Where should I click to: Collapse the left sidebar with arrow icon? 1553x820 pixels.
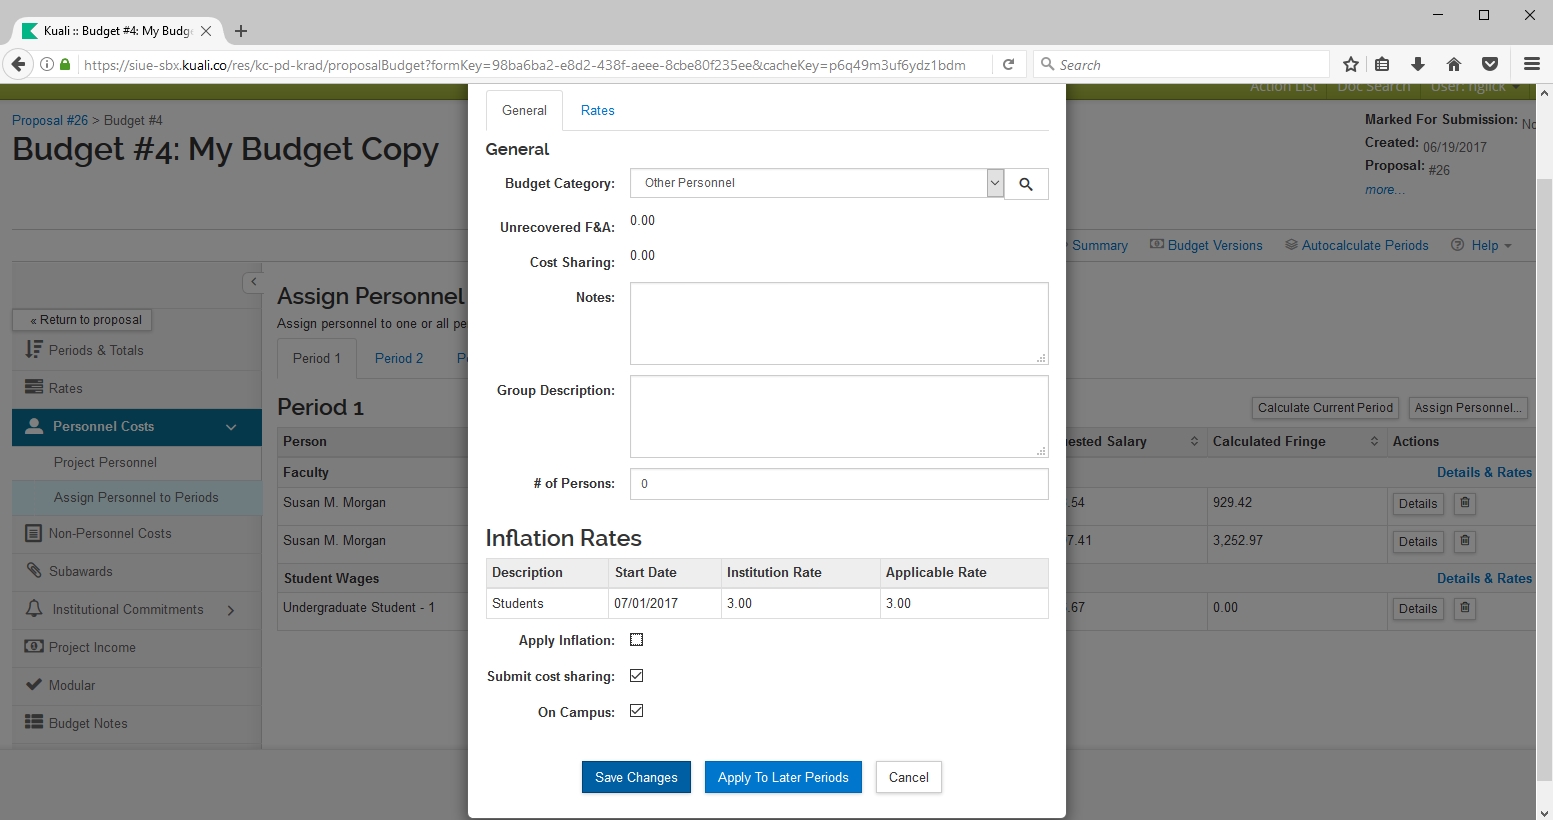coord(253,282)
